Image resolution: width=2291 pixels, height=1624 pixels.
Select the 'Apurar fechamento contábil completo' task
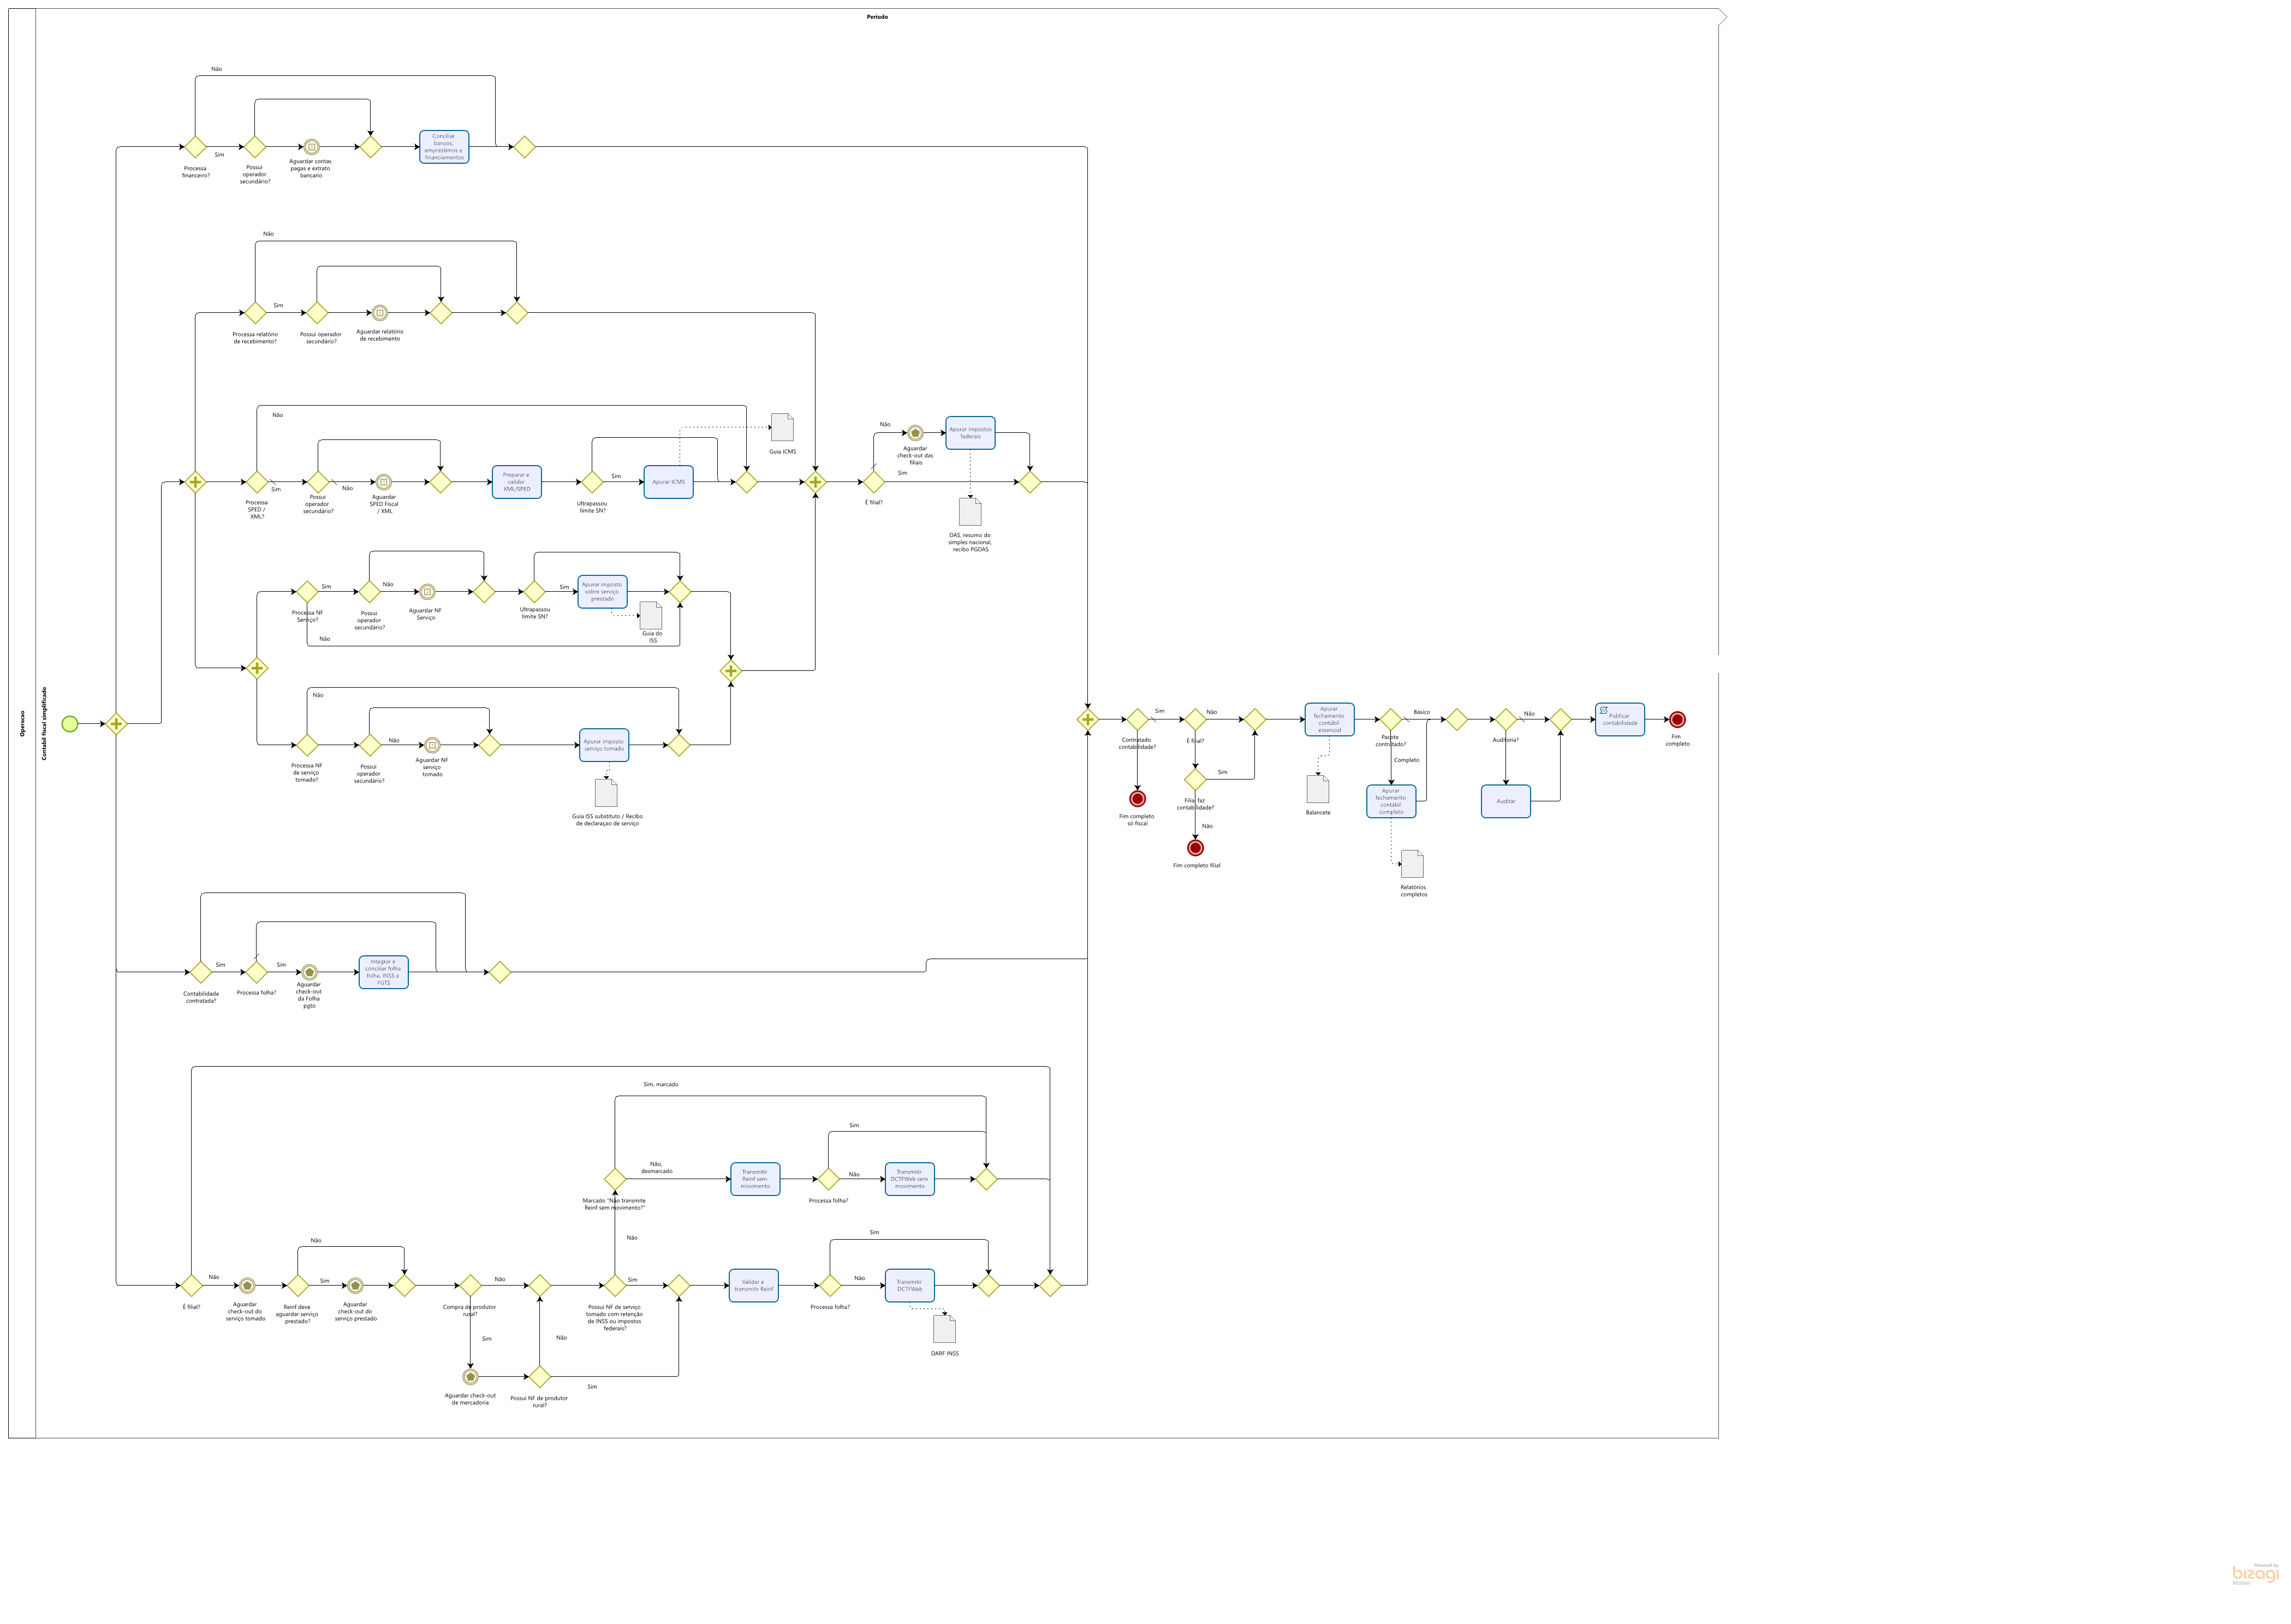1391,801
